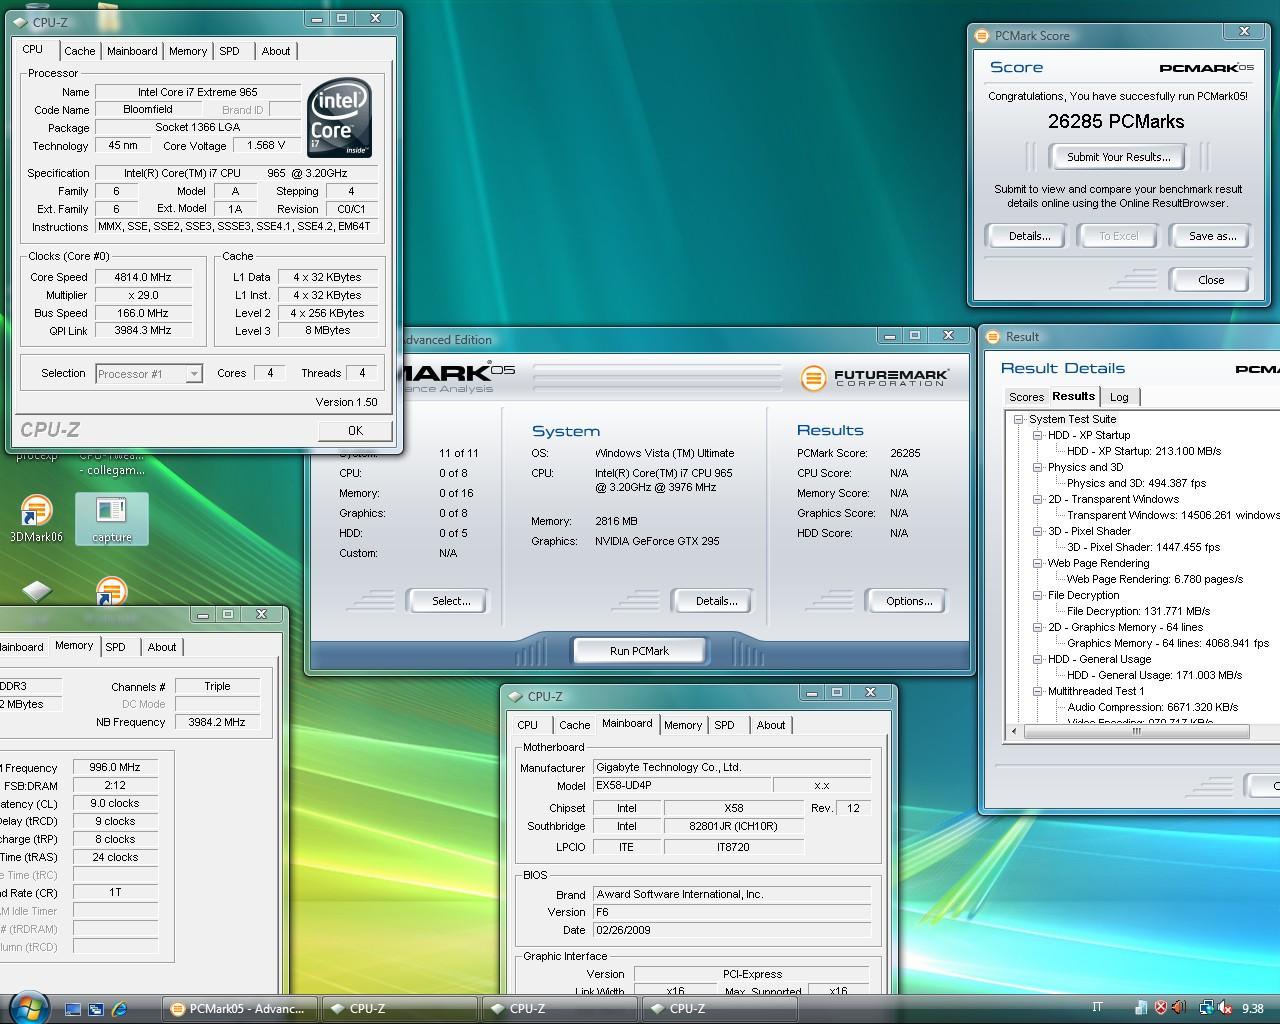Click the BIOS Date 02/26/2009 field
Screen dimensions: 1280x1024
731,930
